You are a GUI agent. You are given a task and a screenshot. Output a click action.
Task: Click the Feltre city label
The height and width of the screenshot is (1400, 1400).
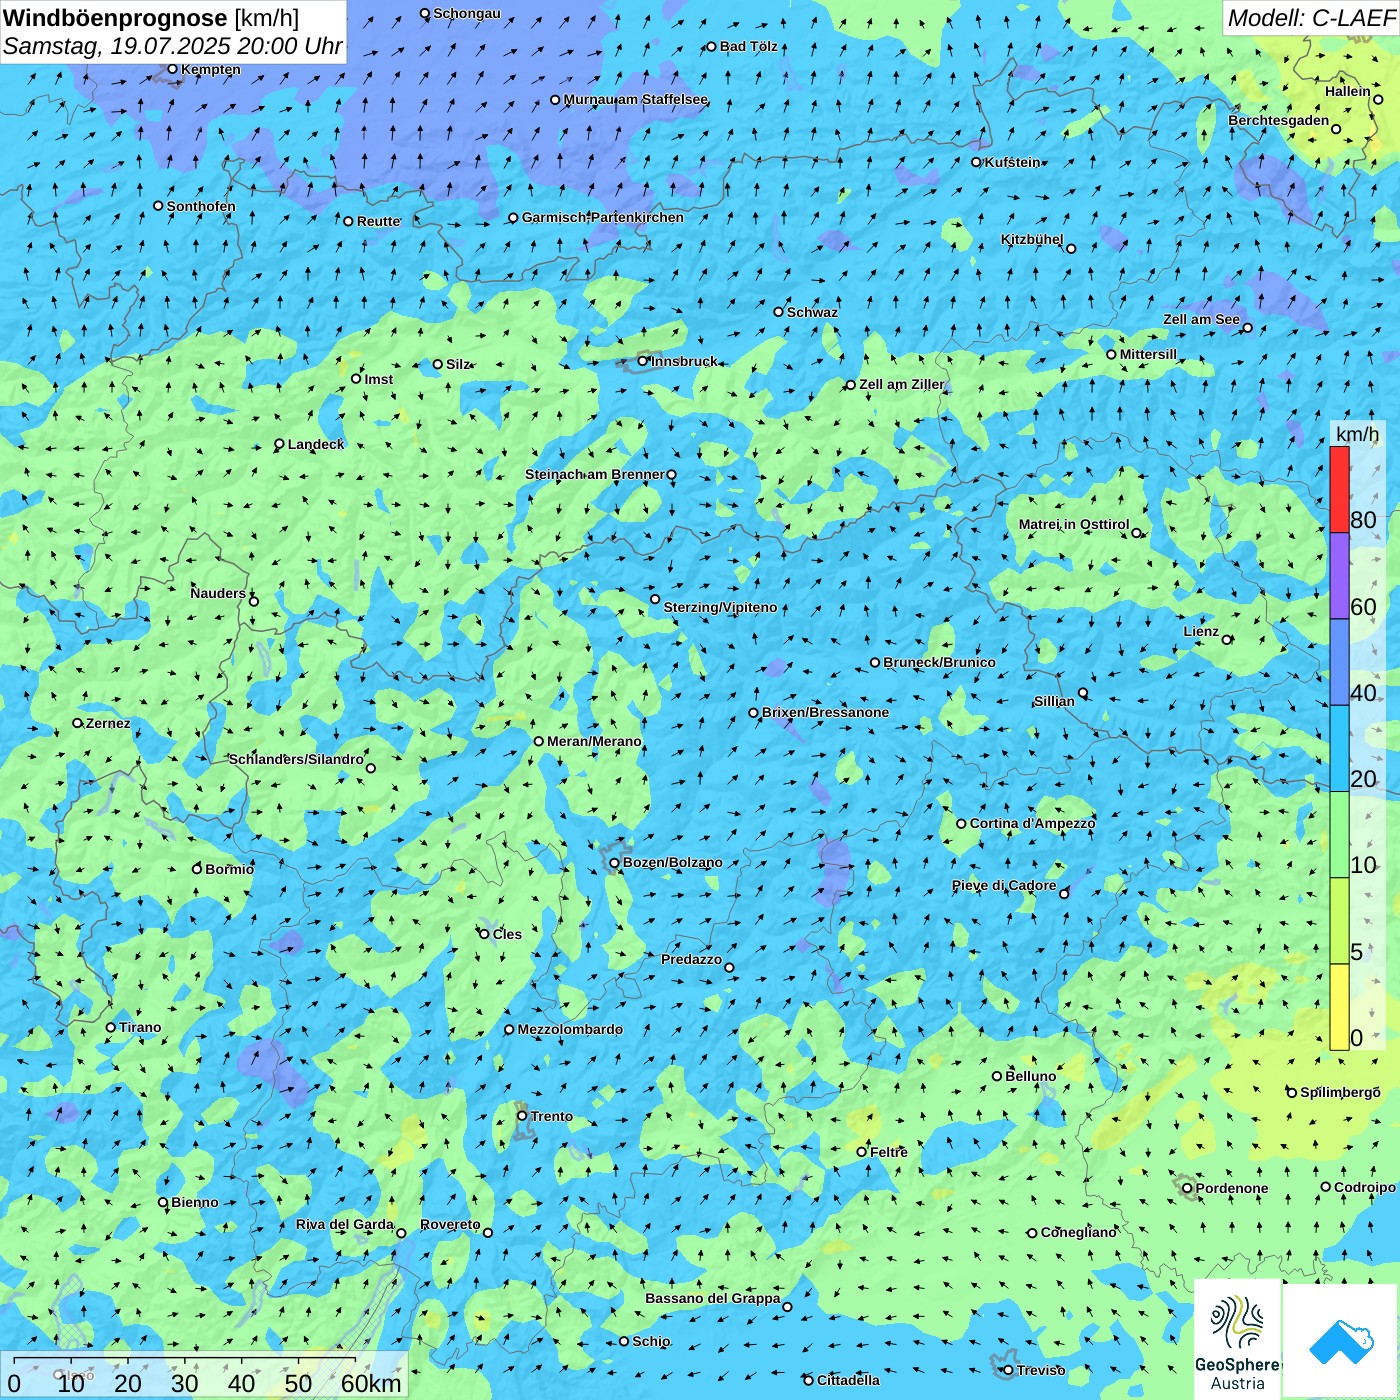pos(889,1152)
